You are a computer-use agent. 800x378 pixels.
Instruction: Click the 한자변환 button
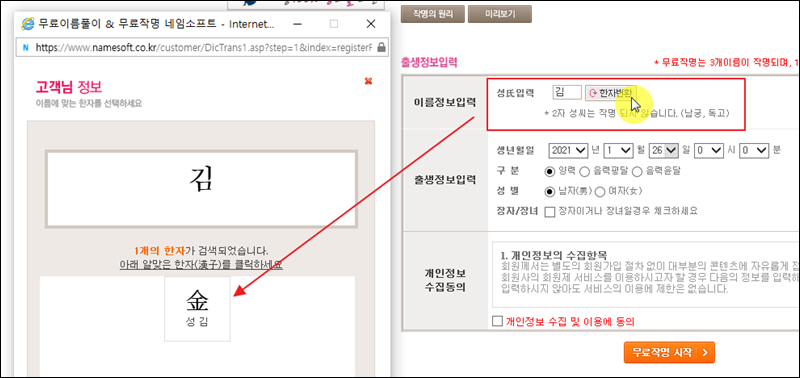(x=611, y=93)
